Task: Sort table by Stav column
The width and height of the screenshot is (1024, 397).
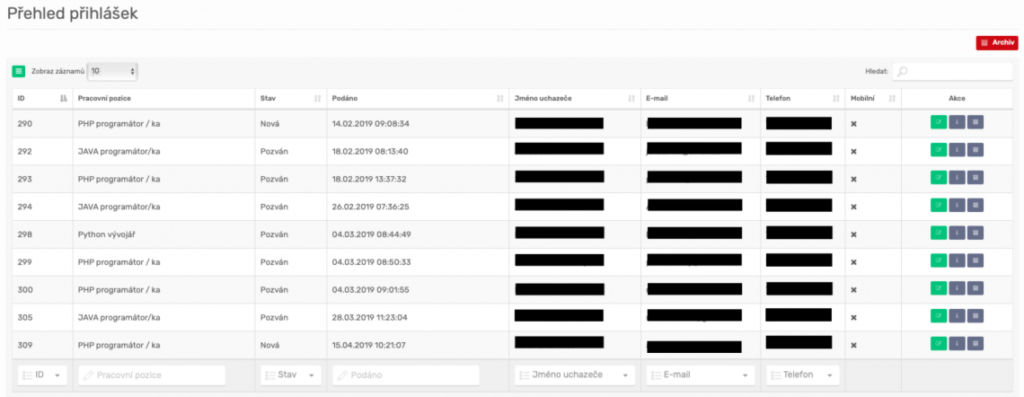Action: [290, 99]
